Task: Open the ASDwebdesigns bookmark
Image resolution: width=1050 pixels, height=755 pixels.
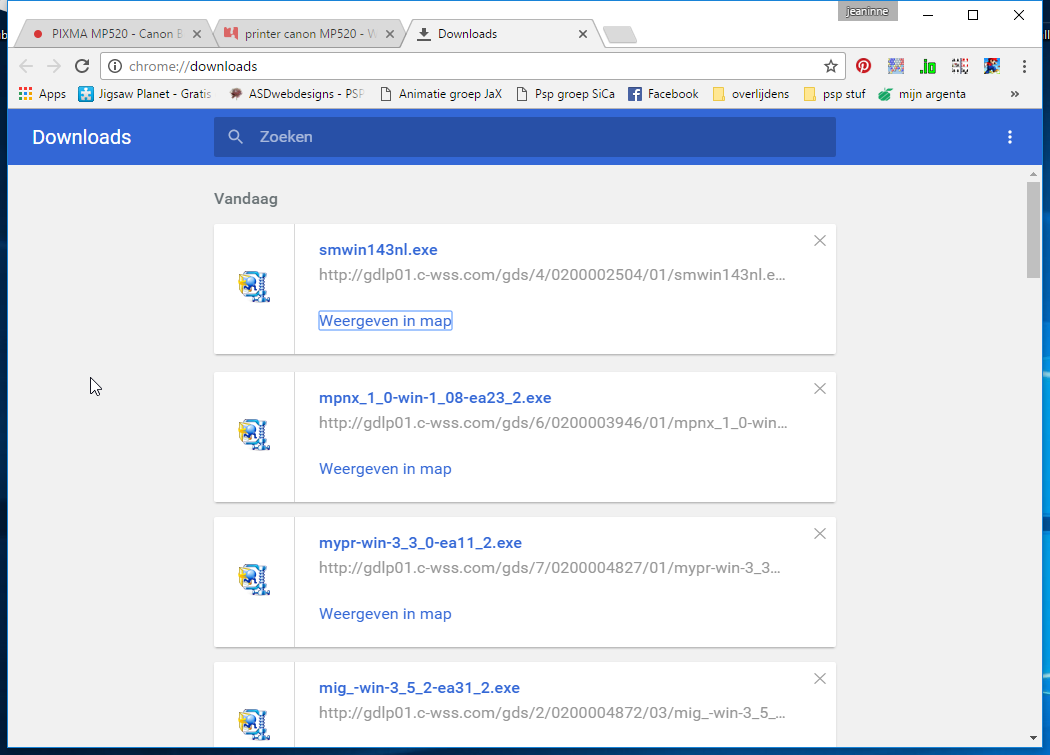Action: pyautogui.click(x=297, y=94)
